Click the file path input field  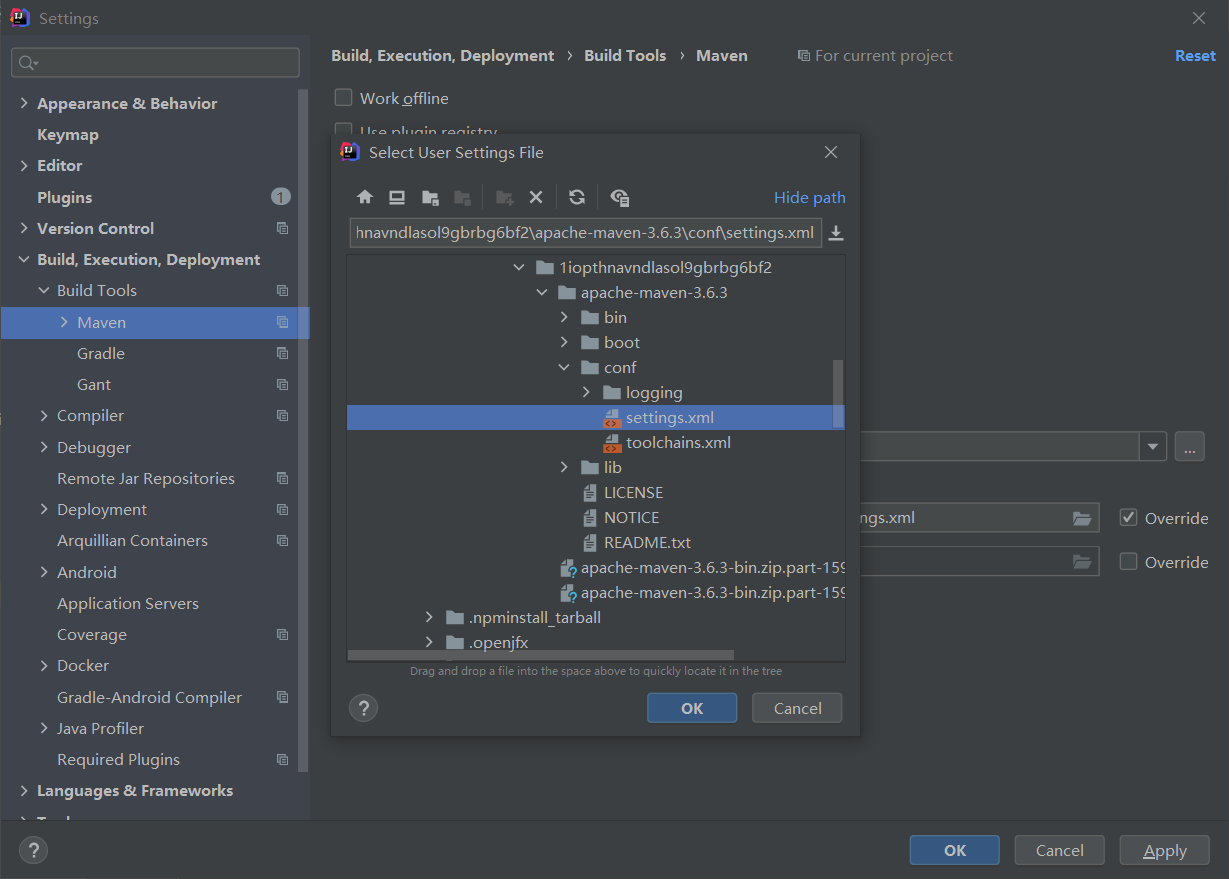[586, 233]
